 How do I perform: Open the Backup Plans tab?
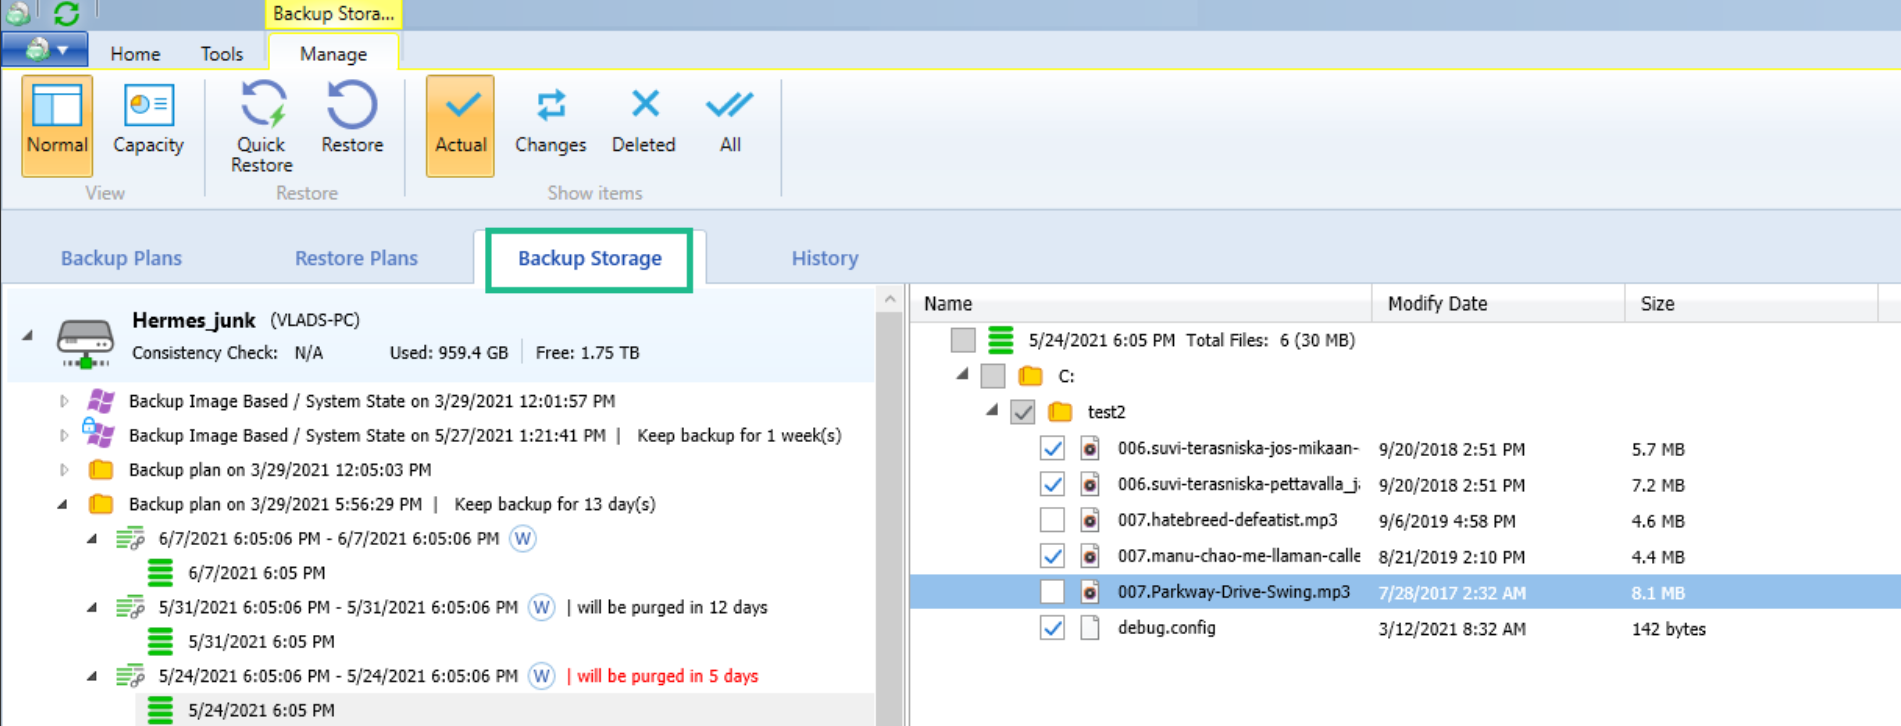pos(121,258)
